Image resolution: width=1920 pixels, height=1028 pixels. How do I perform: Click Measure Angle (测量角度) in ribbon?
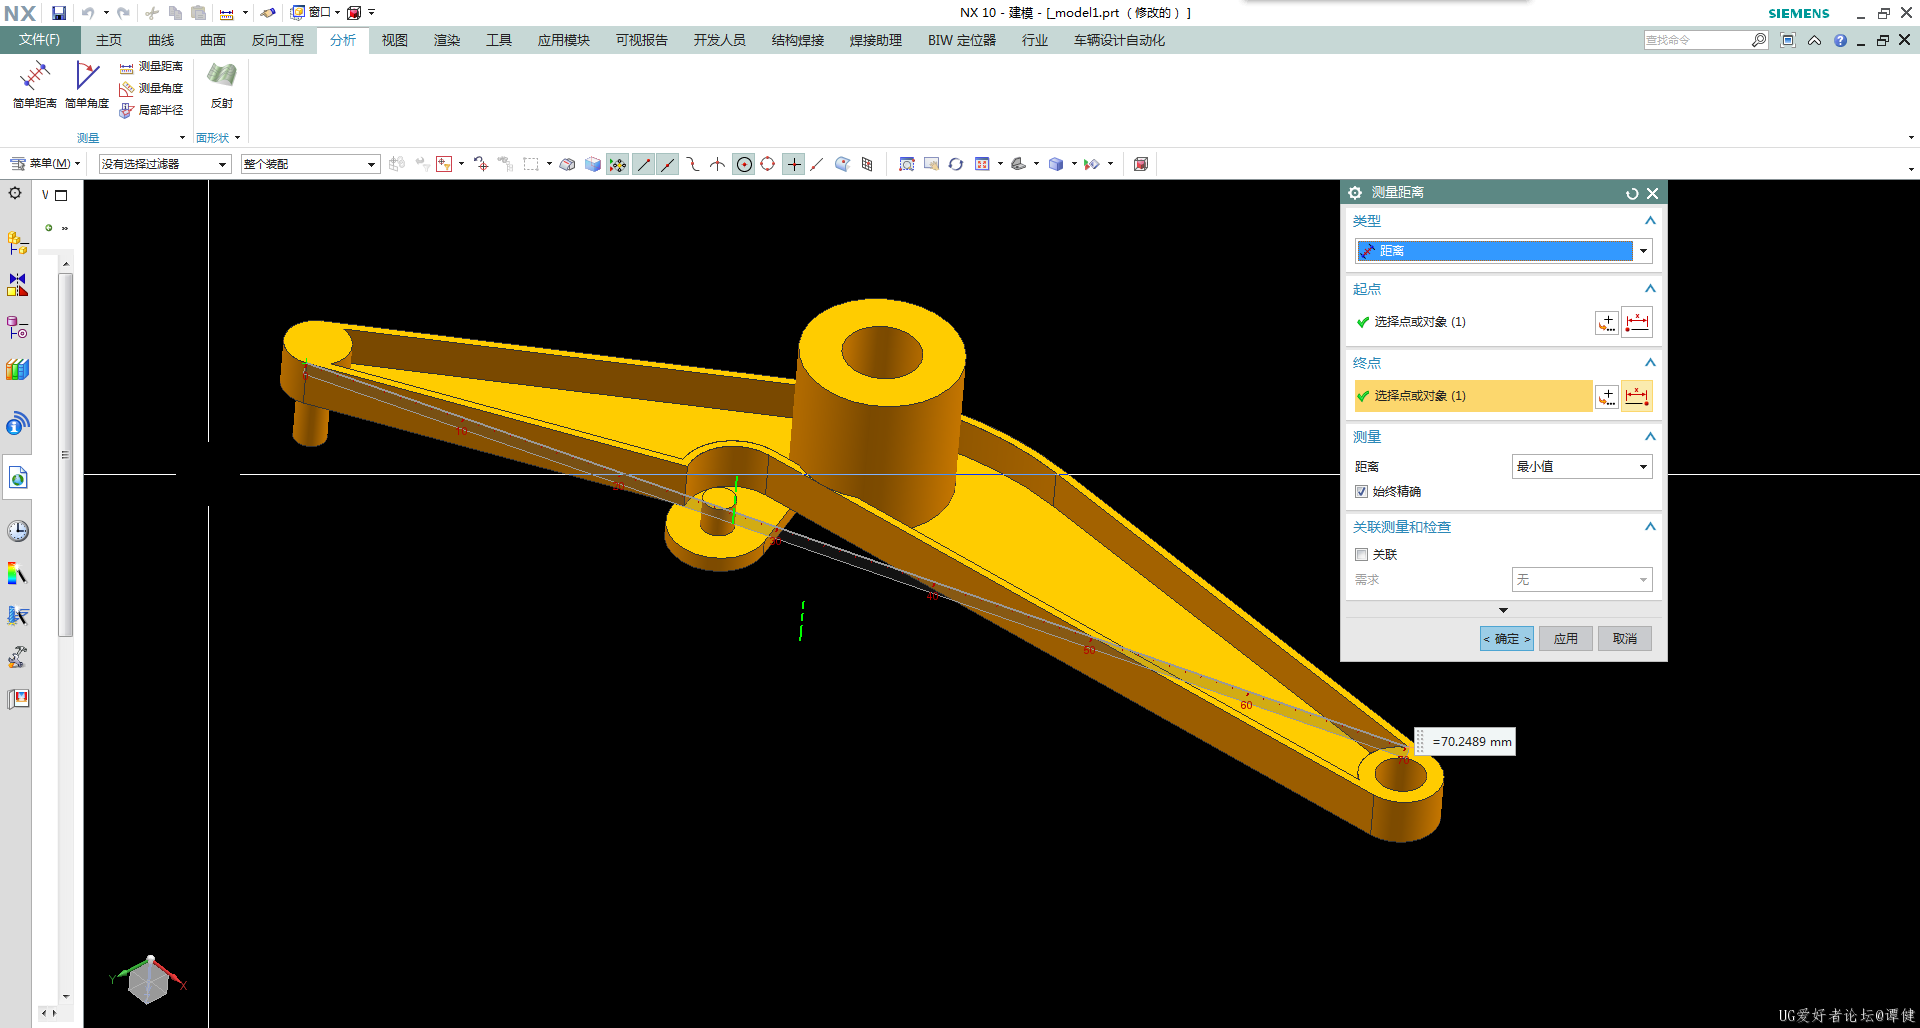coord(151,88)
